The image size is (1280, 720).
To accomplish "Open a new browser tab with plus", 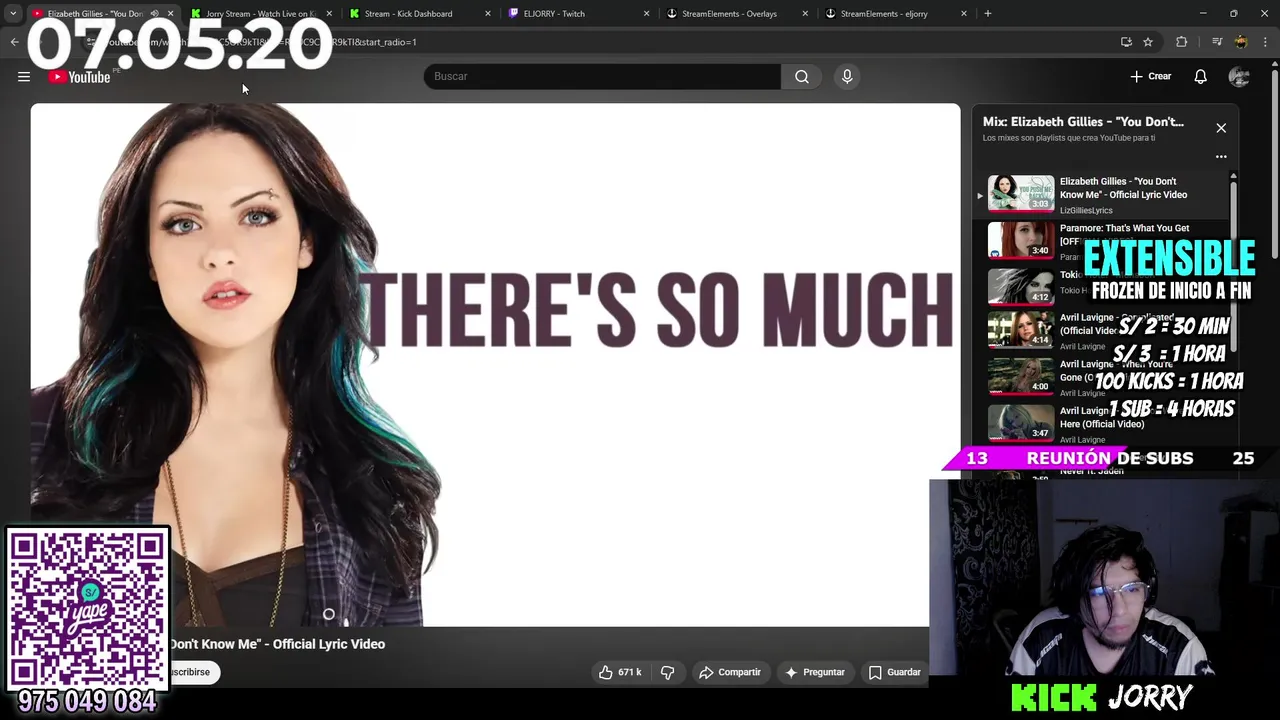I will tap(988, 14).
